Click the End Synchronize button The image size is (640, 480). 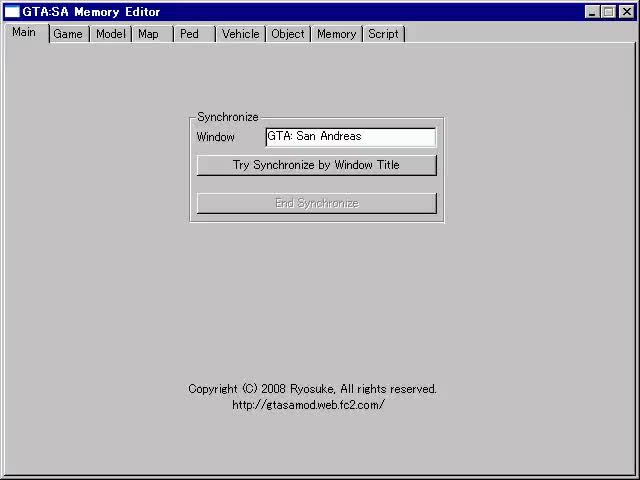click(317, 203)
